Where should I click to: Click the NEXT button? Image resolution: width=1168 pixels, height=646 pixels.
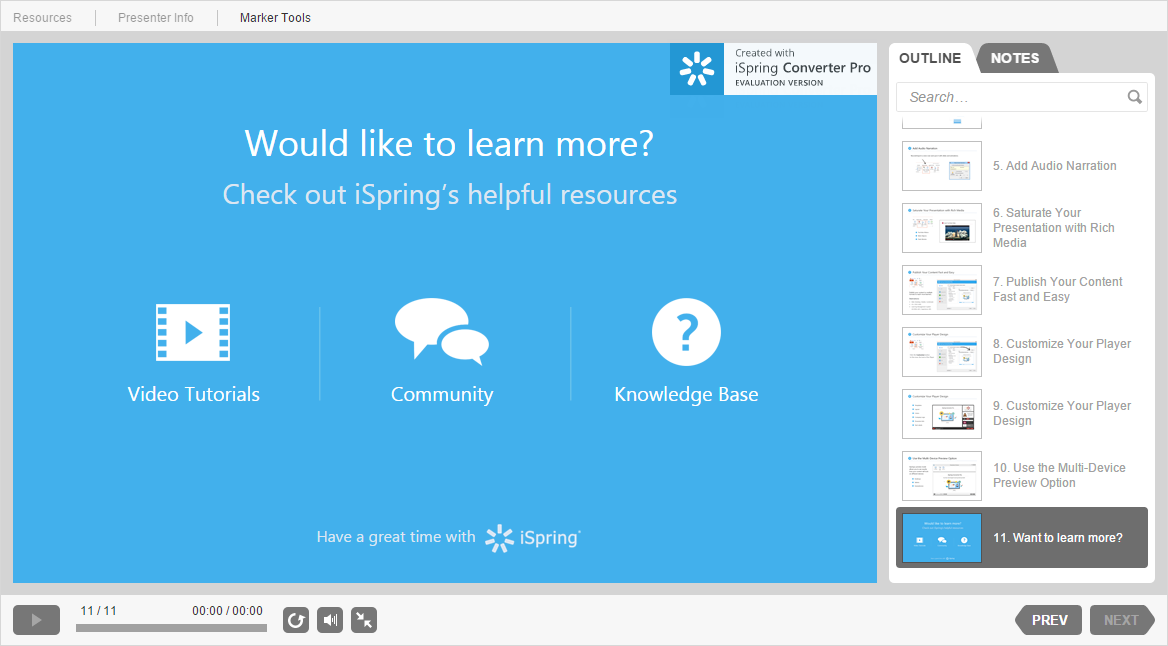click(1120, 620)
